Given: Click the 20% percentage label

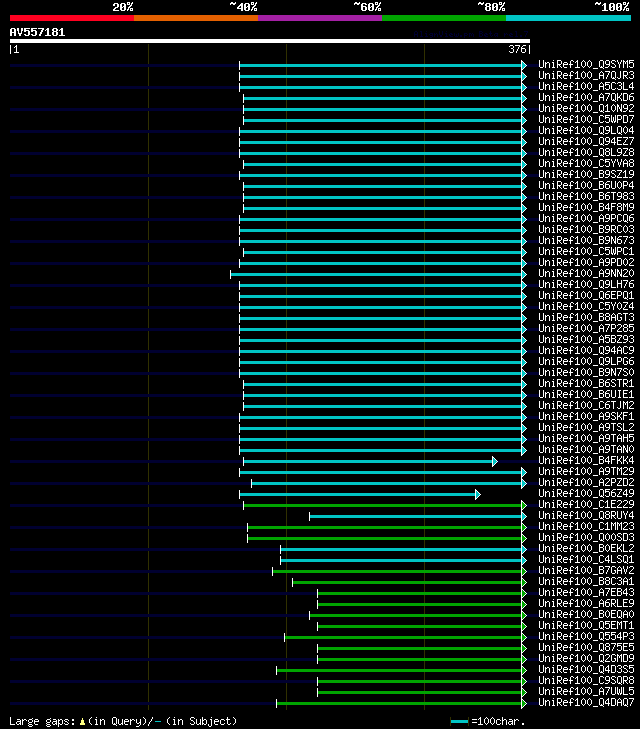Looking at the screenshot, I should point(123,7).
